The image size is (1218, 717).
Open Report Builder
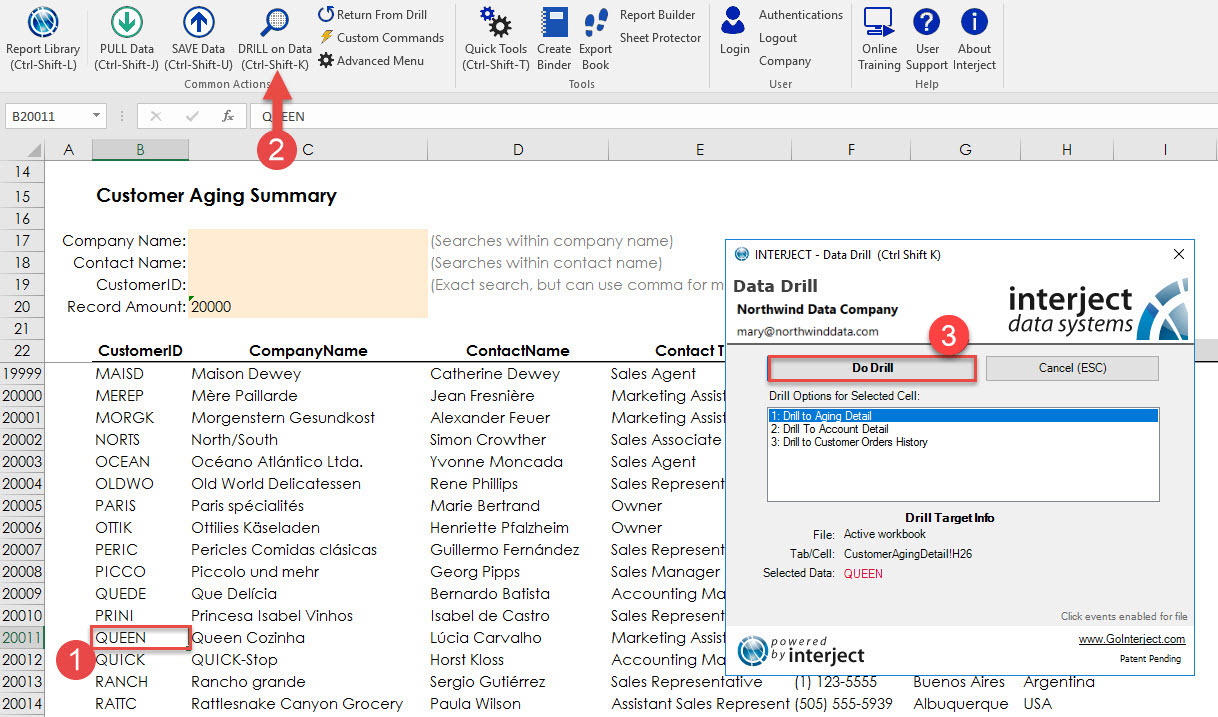pos(657,15)
